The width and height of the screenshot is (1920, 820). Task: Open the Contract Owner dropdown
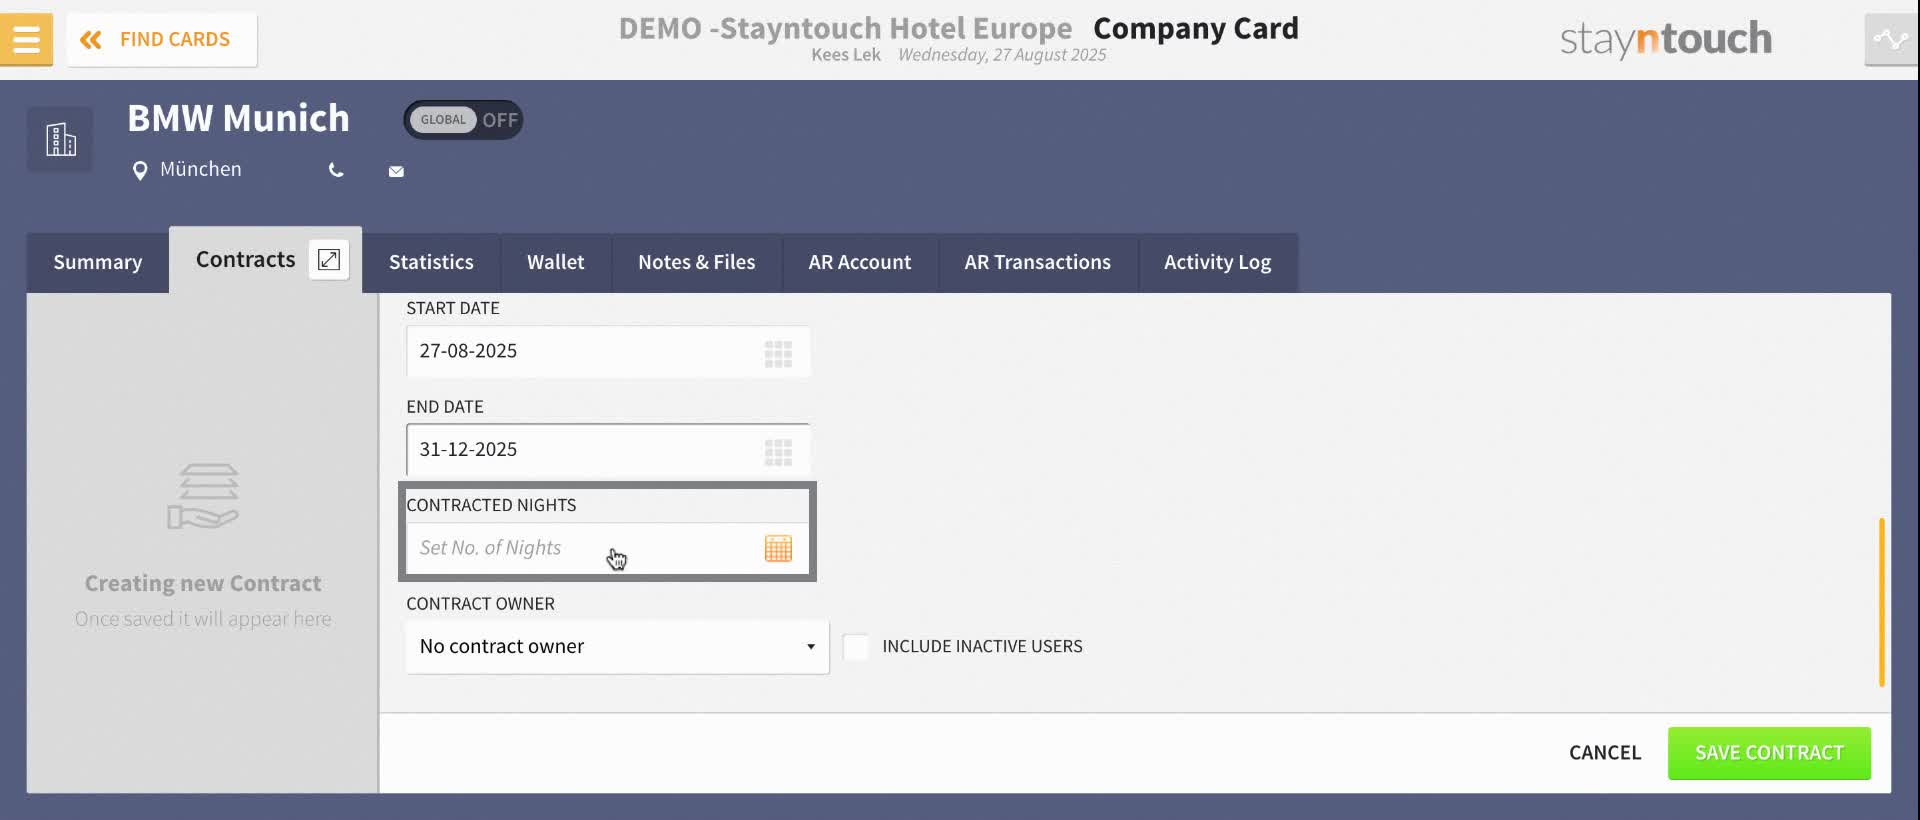(617, 647)
